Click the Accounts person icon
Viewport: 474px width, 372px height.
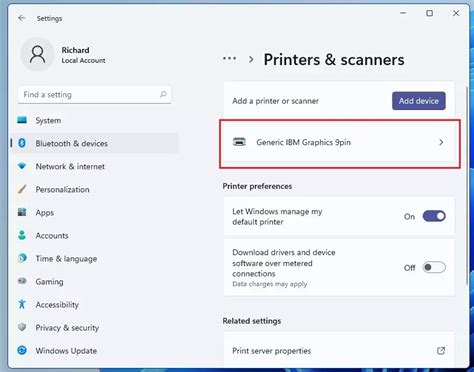click(x=22, y=235)
